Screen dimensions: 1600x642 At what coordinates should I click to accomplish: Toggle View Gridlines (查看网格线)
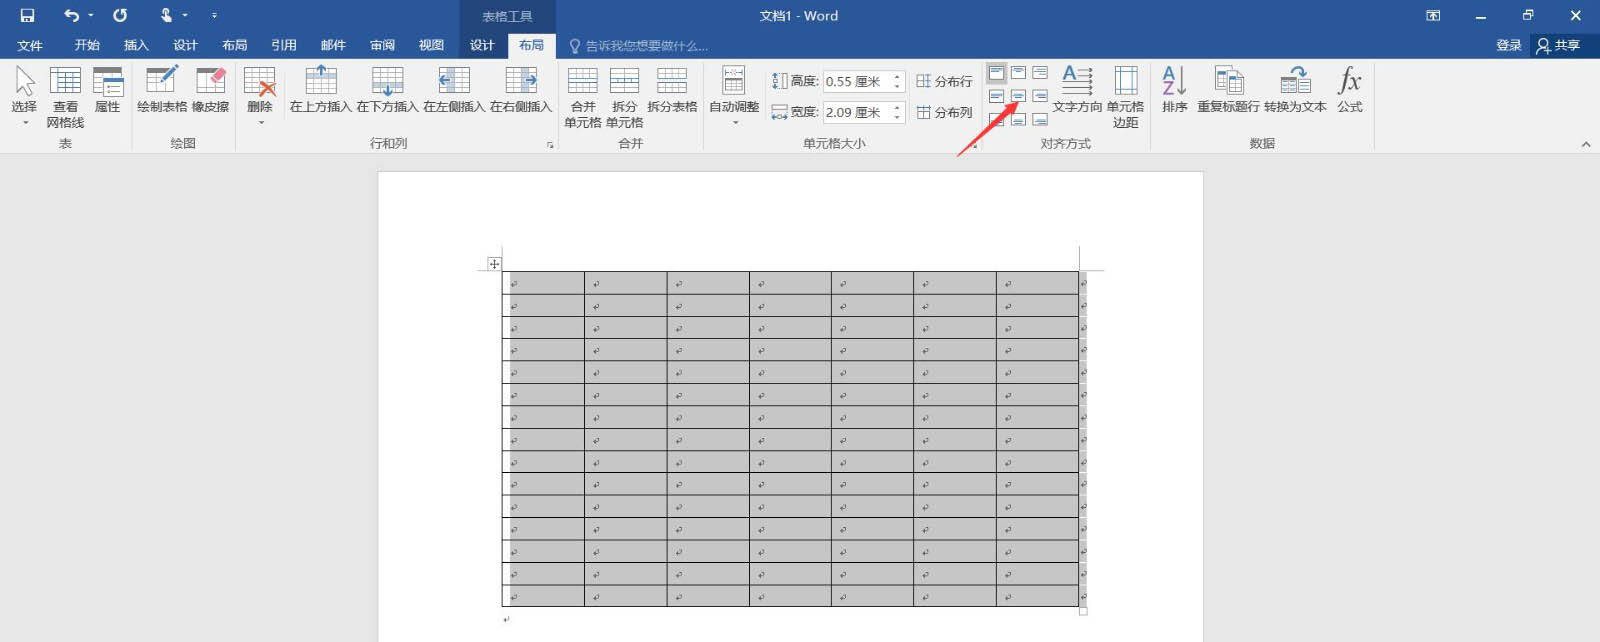tap(65, 97)
